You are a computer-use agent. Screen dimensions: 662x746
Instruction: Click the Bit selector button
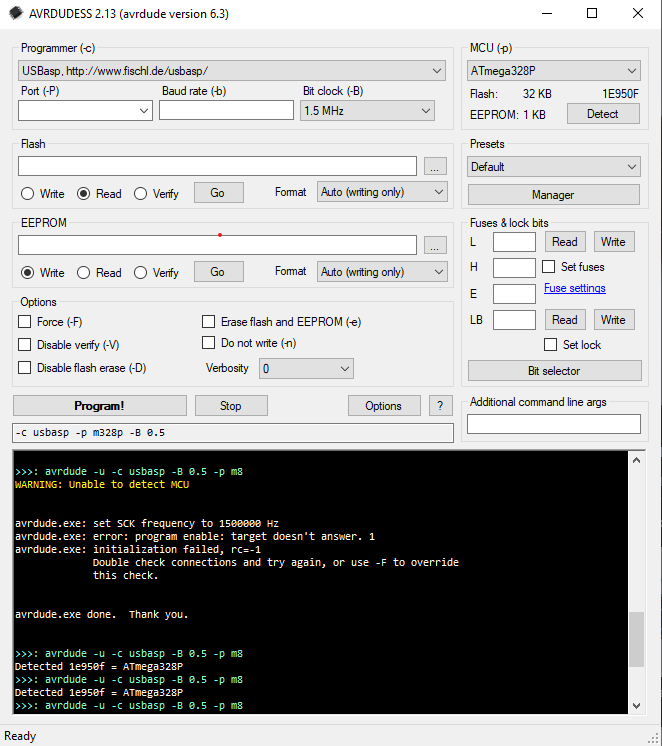point(554,371)
